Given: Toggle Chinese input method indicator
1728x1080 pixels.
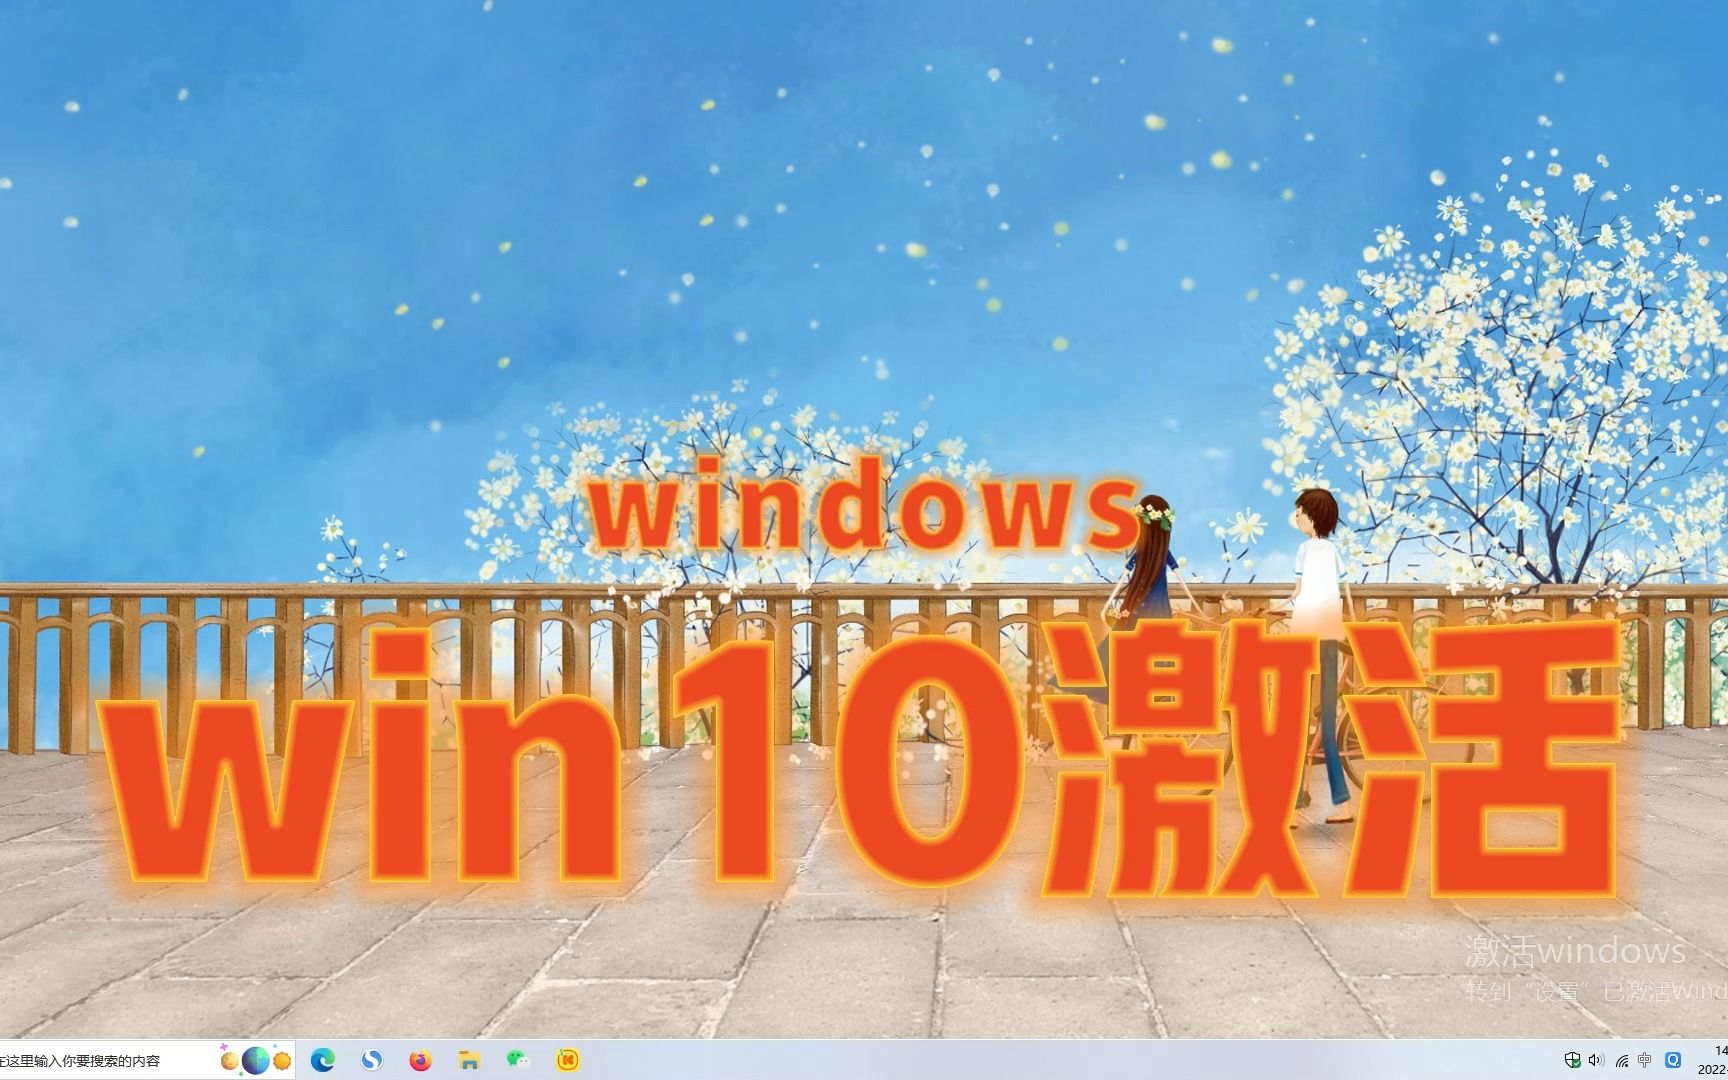Looking at the screenshot, I should click(x=1645, y=1061).
